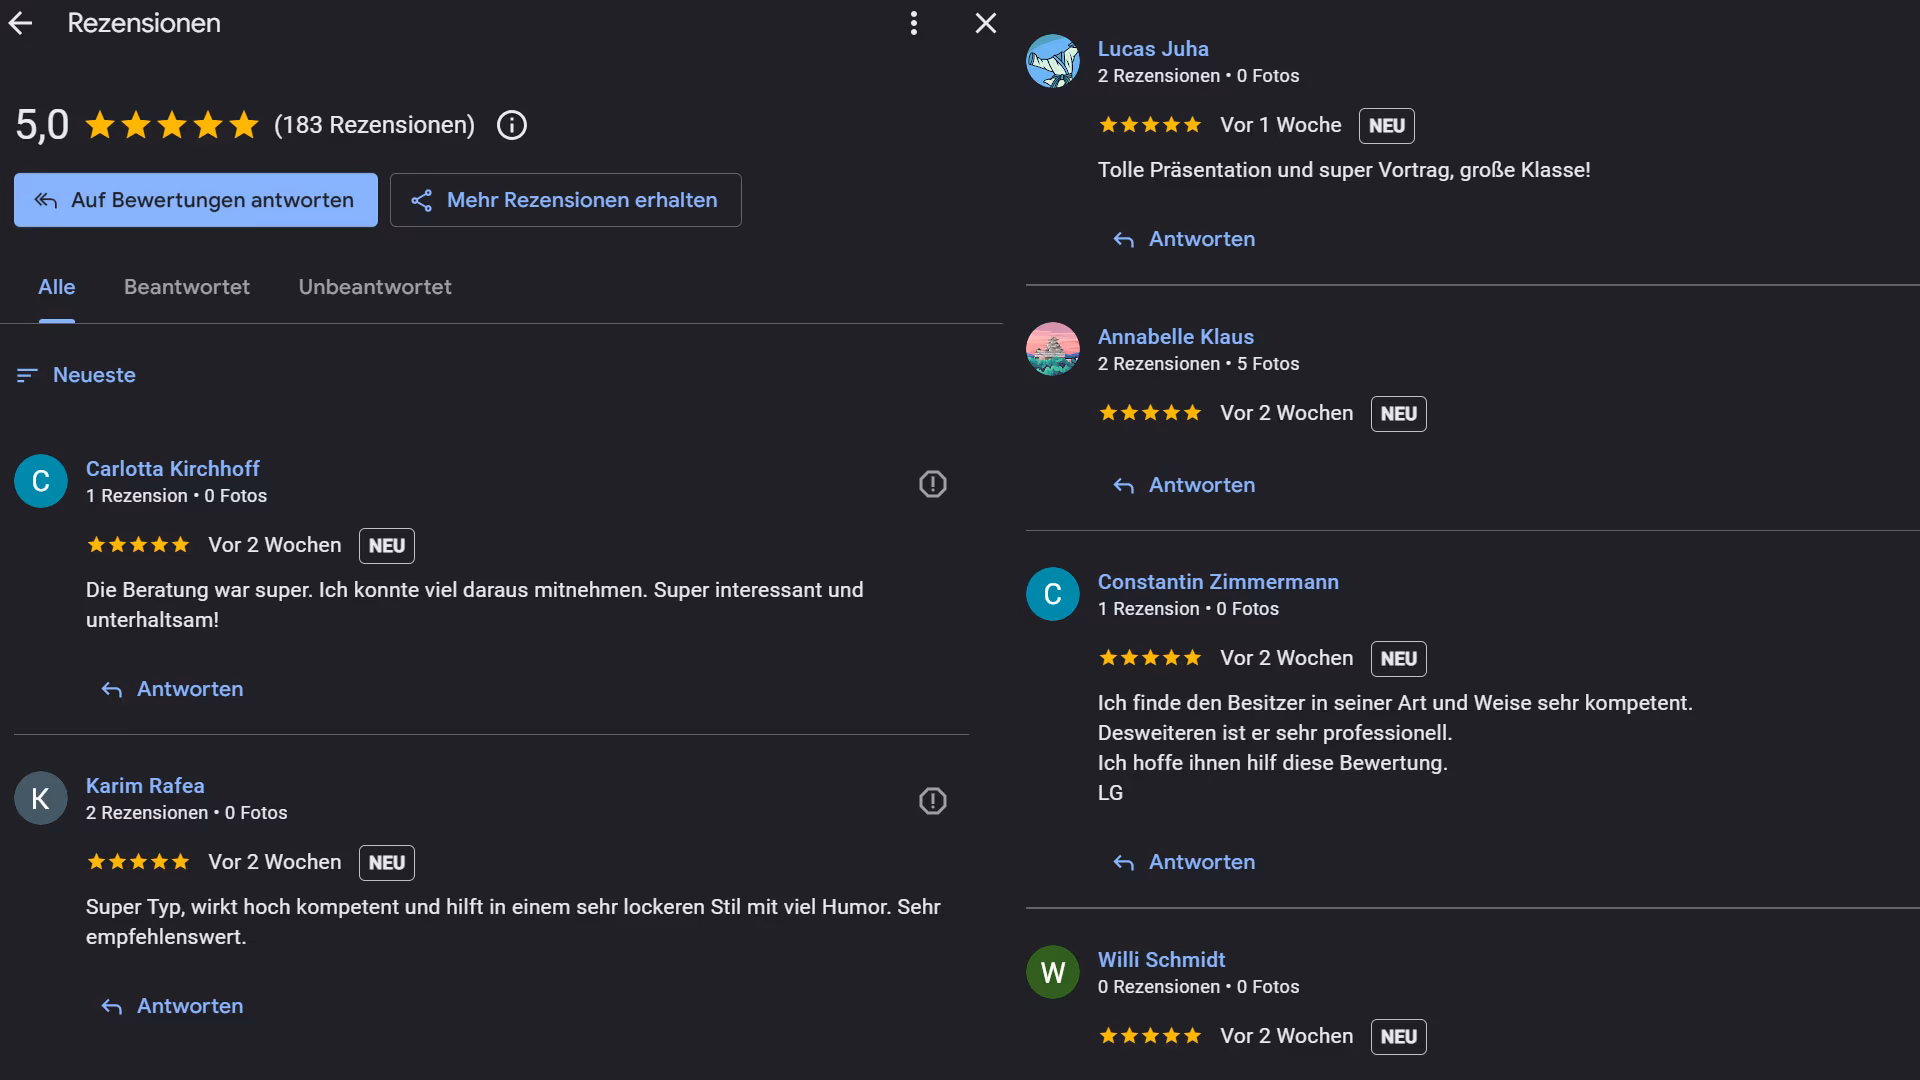
Task: Open Karim Rafea's profile name link
Action: (x=145, y=786)
